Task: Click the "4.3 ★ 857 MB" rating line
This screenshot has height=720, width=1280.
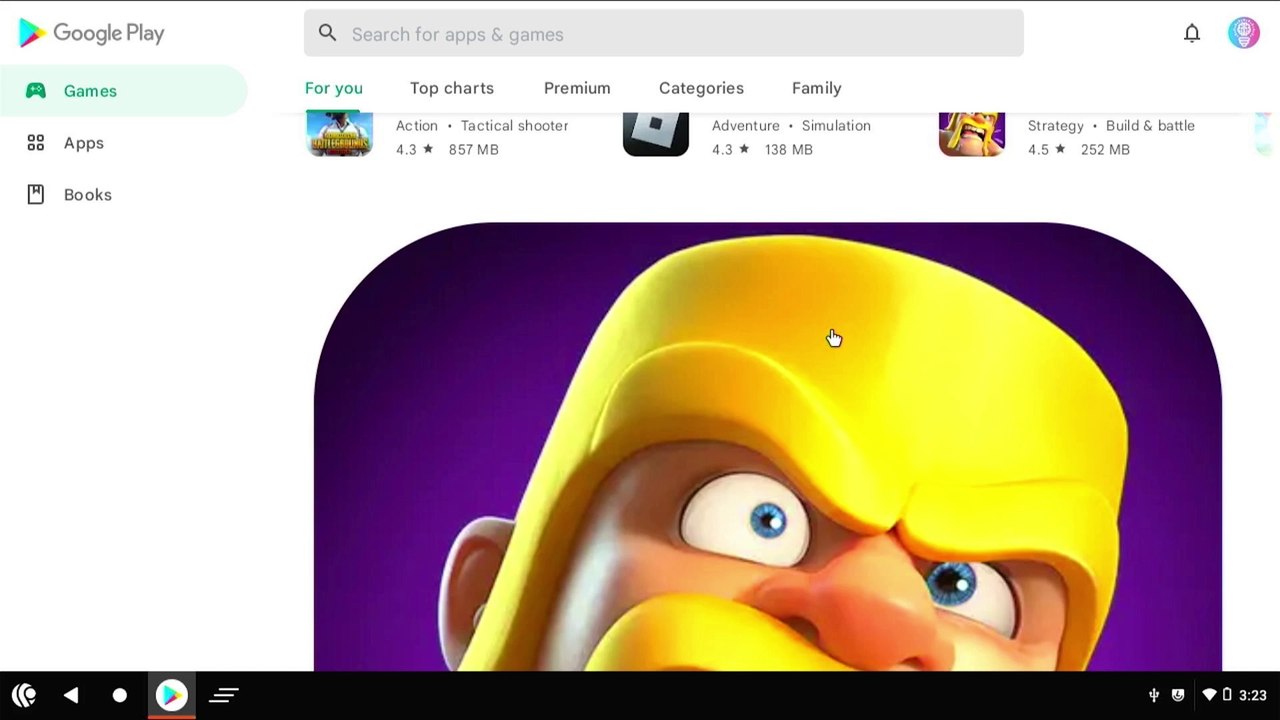Action: (x=447, y=150)
